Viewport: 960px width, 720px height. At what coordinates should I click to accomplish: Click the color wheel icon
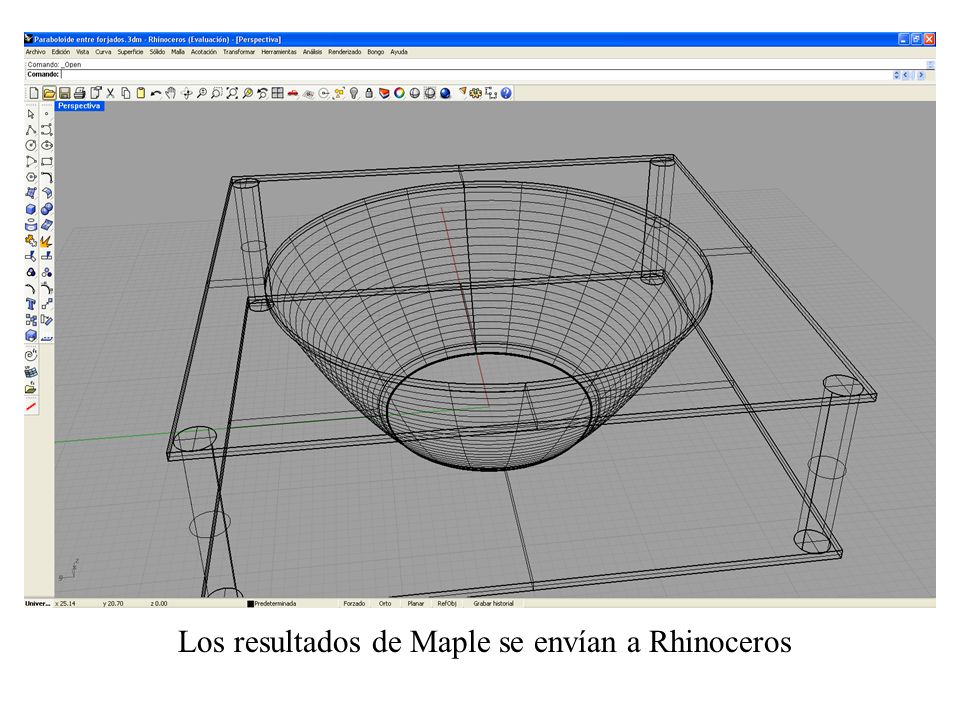coord(399,93)
